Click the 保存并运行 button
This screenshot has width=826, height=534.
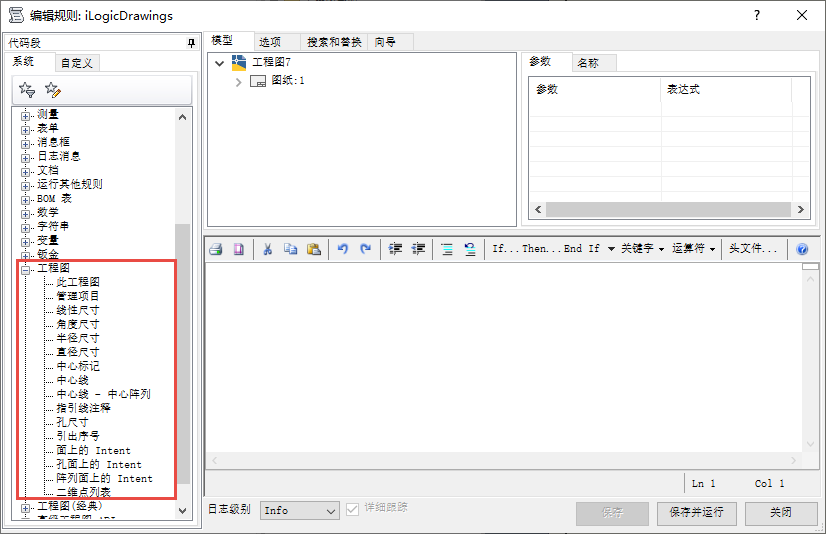click(696, 513)
